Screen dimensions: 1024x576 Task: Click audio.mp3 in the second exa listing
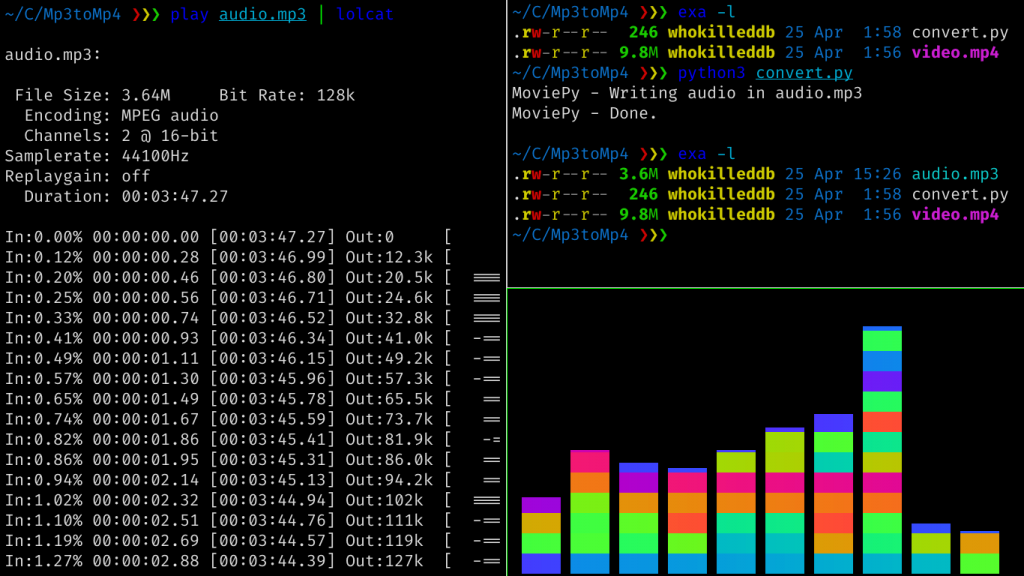pos(955,174)
